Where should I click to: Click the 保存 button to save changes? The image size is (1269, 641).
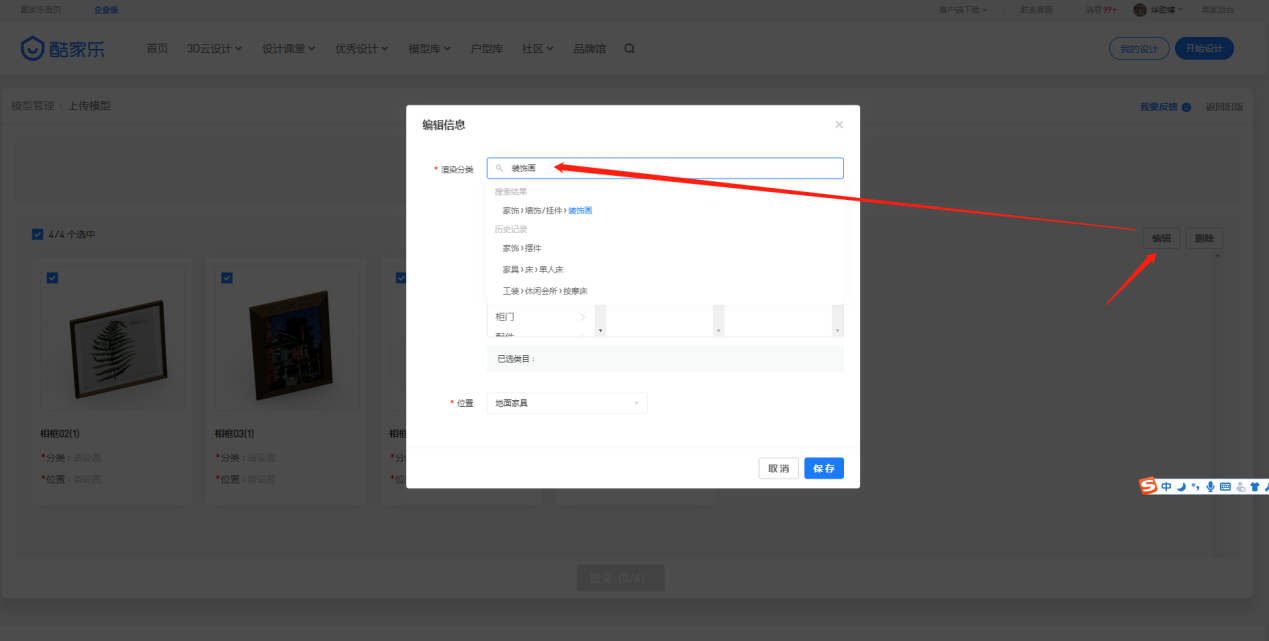[823, 468]
